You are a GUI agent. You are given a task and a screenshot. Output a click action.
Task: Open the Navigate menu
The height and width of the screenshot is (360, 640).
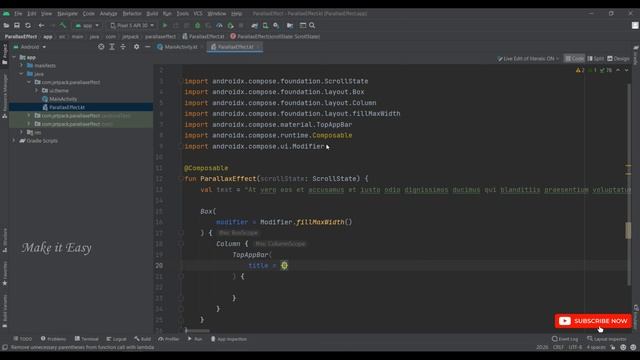point(67,13)
